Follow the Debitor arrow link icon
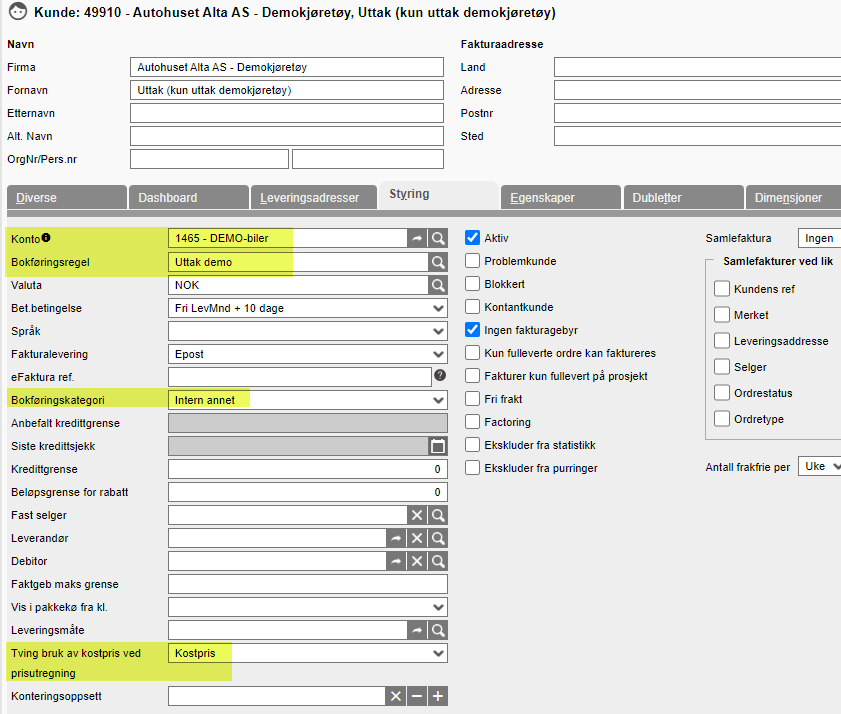Image resolution: width=841 pixels, height=714 pixels. pyautogui.click(x=396, y=561)
